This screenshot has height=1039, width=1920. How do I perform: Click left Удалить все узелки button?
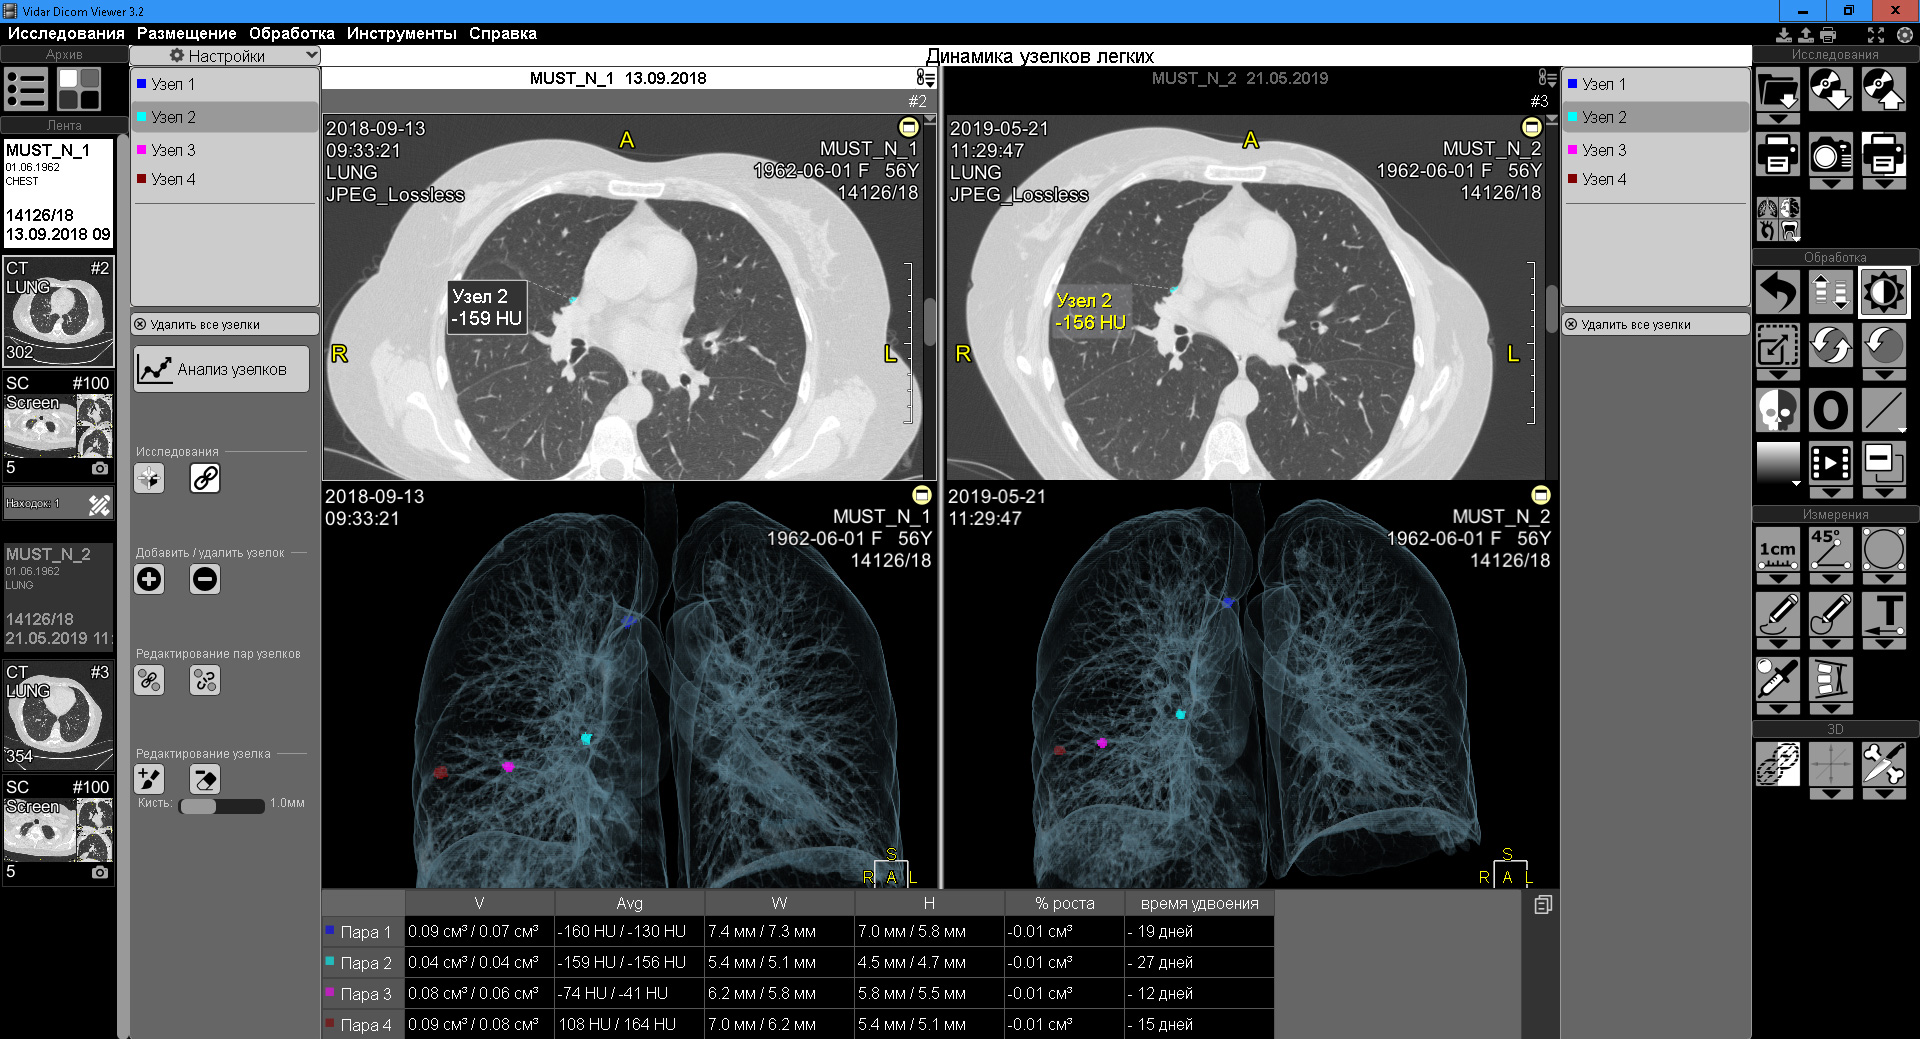tap(224, 324)
